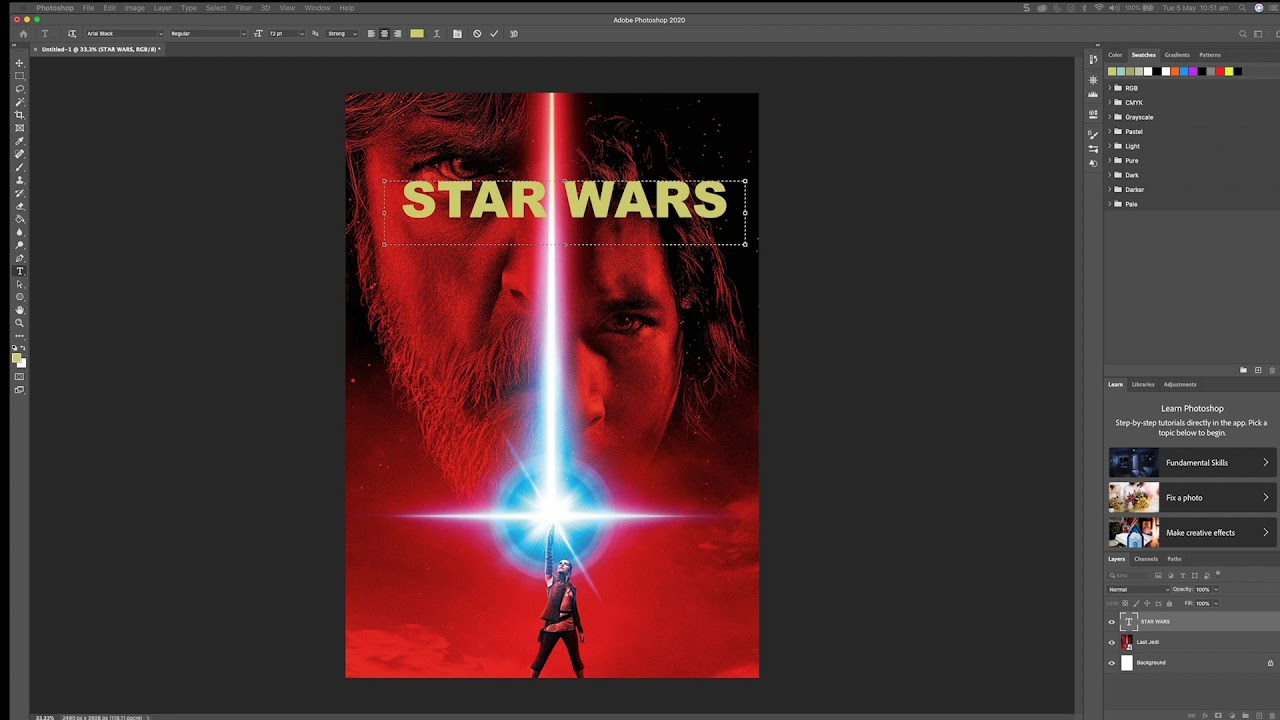Select the Last Jedi layer thumbnail
The height and width of the screenshot is (720, 1280).
pos(1127,642)
